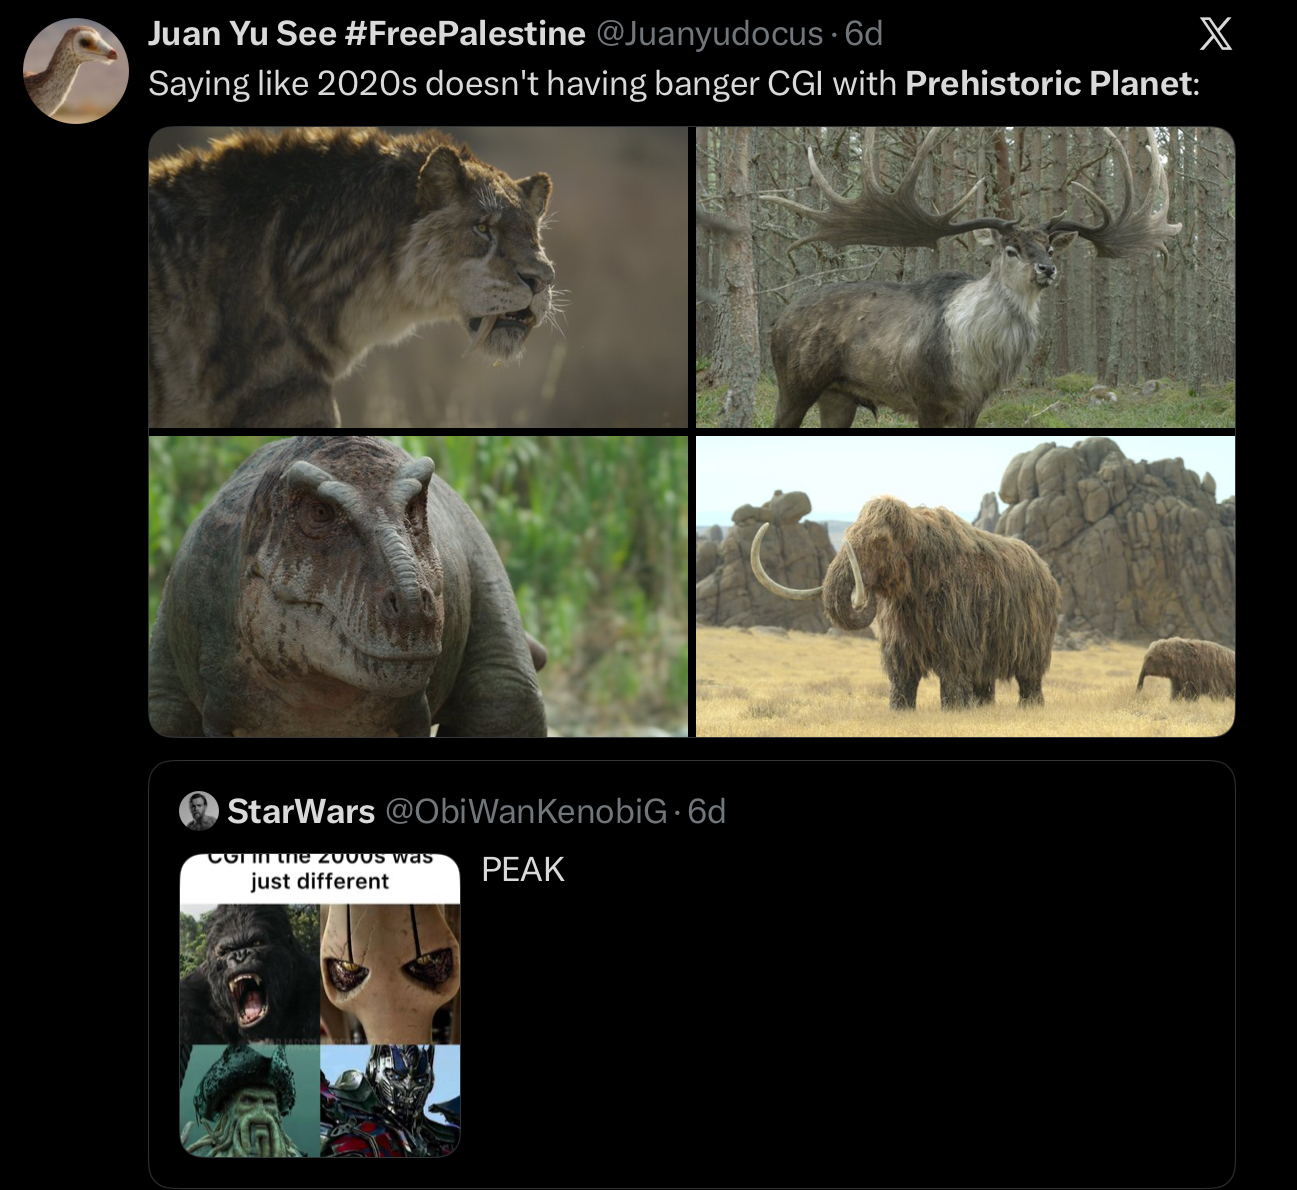Open the saber-toothed cat image
This screenshot has height=1190, width=1297.
tap(418, 277)
